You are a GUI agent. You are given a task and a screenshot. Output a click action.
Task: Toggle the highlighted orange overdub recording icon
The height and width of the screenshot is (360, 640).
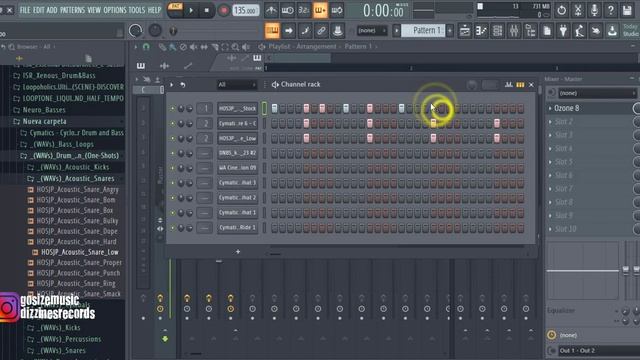pos(320,10)
